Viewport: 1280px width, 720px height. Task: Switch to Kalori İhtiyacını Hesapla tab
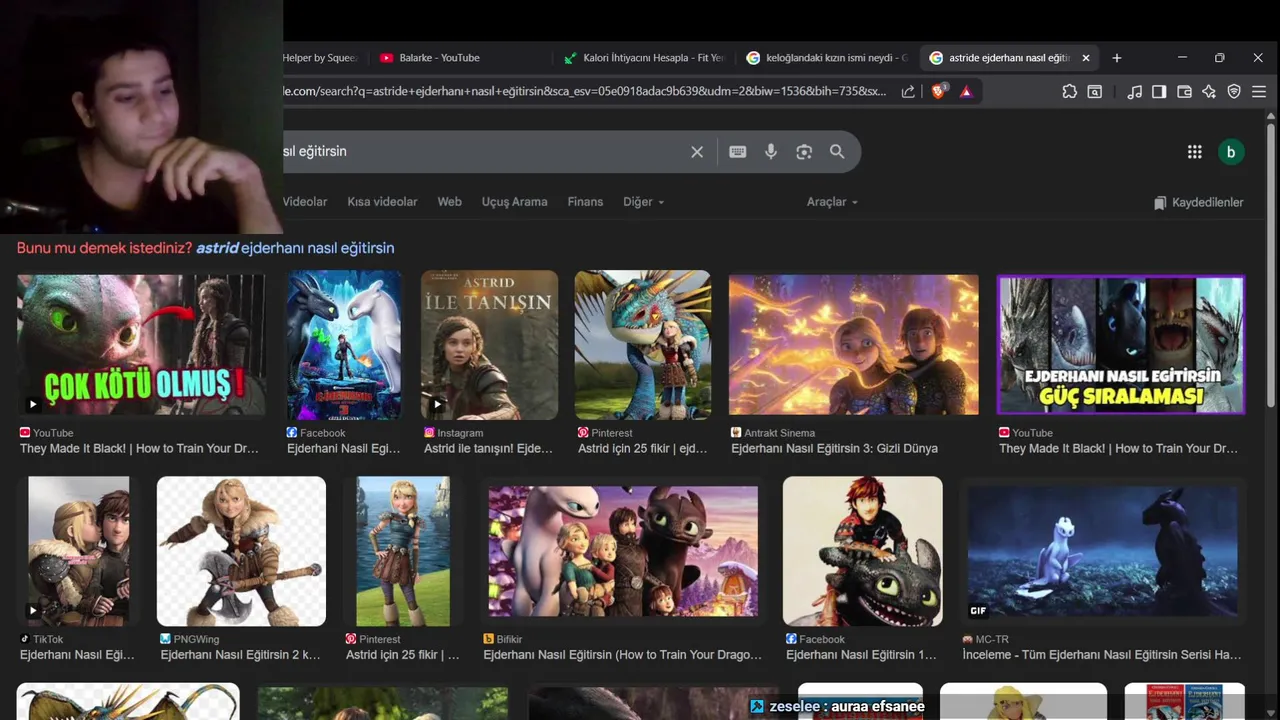(x=643, y=58)
